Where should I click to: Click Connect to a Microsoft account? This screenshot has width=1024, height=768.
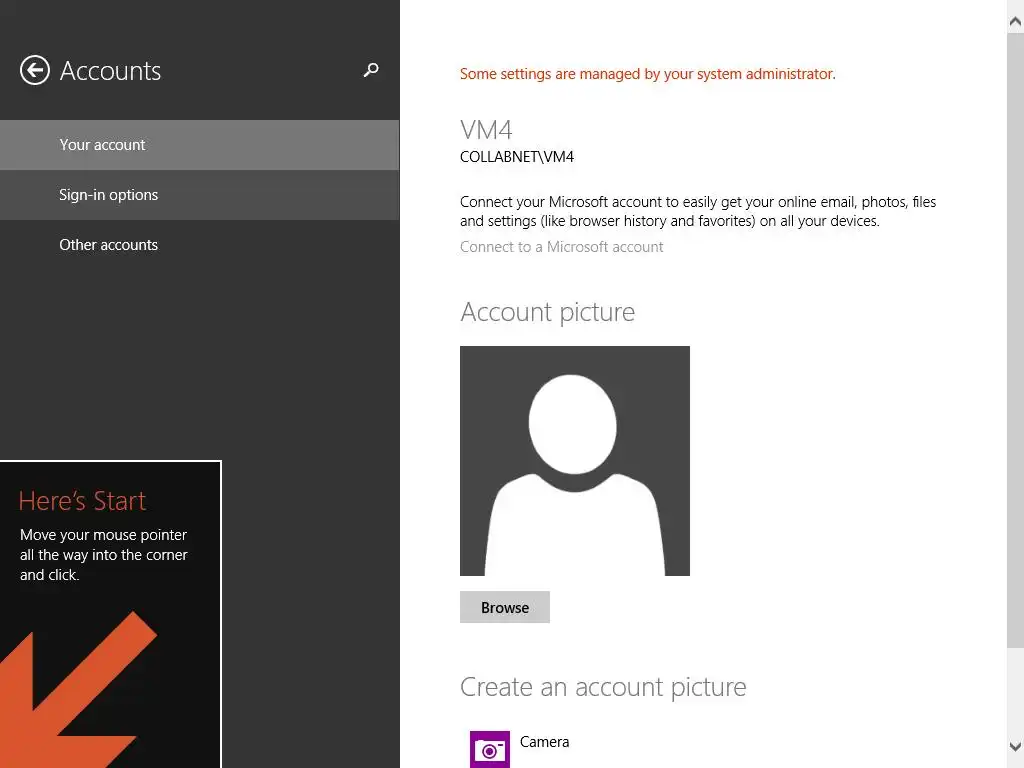561,247
